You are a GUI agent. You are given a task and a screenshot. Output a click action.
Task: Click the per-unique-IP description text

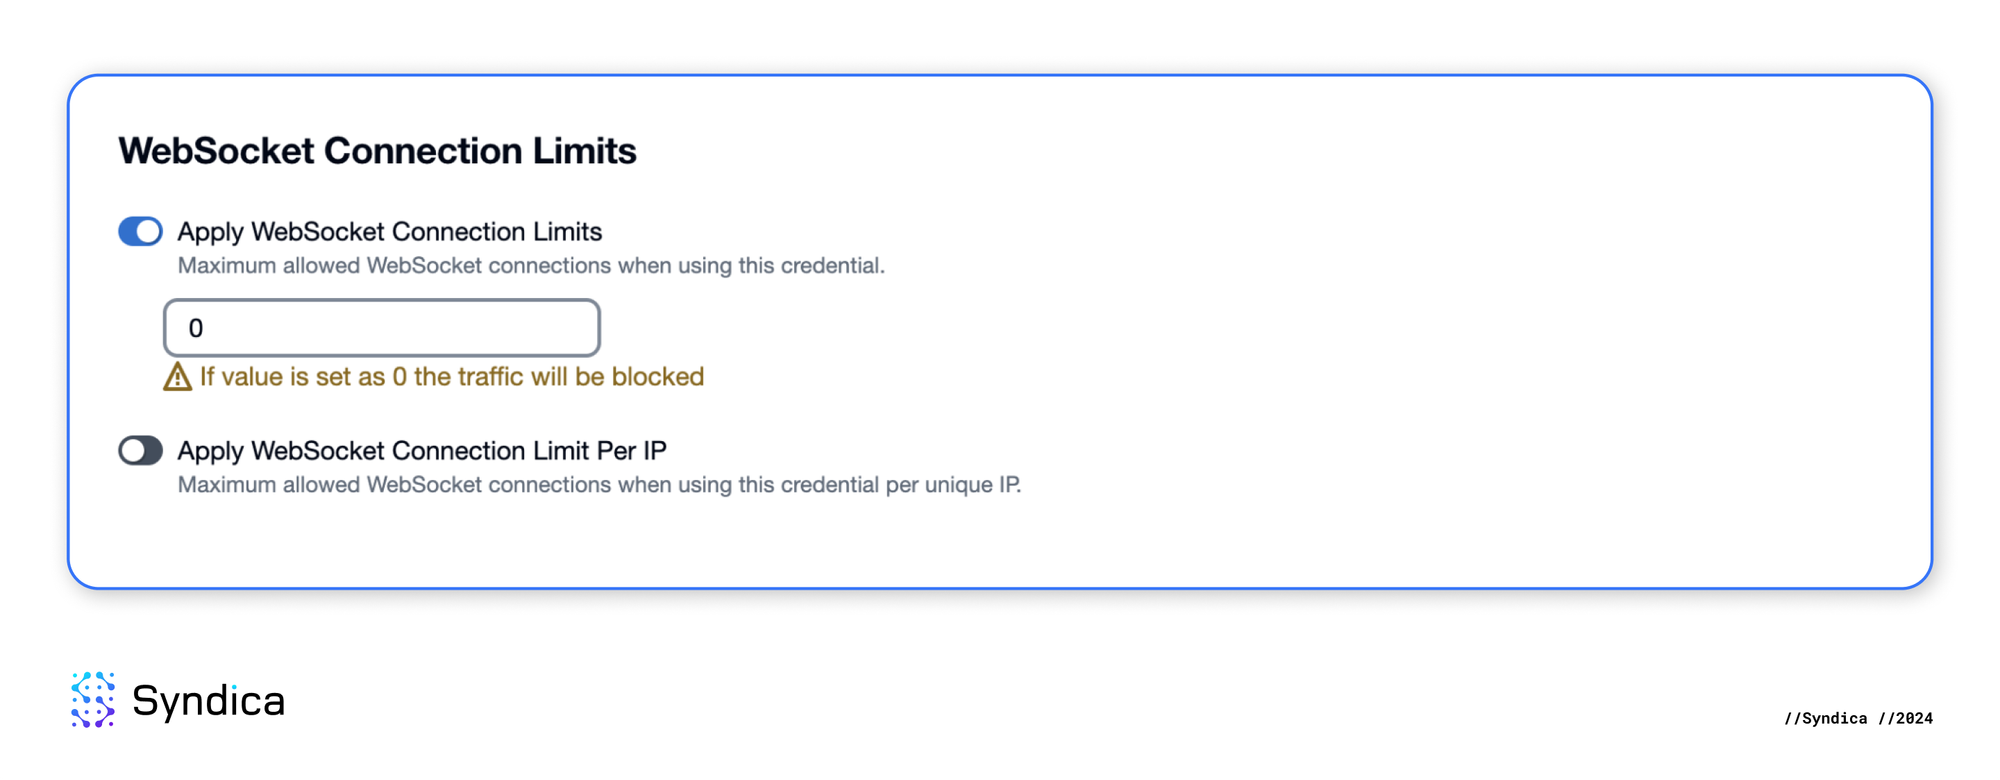pyautogui.click(x=599, y=485)
